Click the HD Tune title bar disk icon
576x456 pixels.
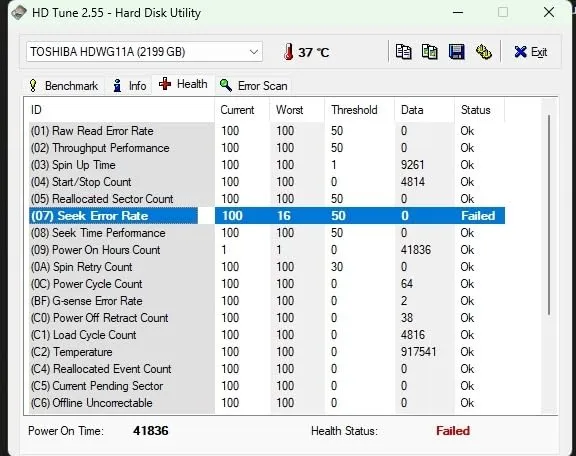(x=19, y=12)
